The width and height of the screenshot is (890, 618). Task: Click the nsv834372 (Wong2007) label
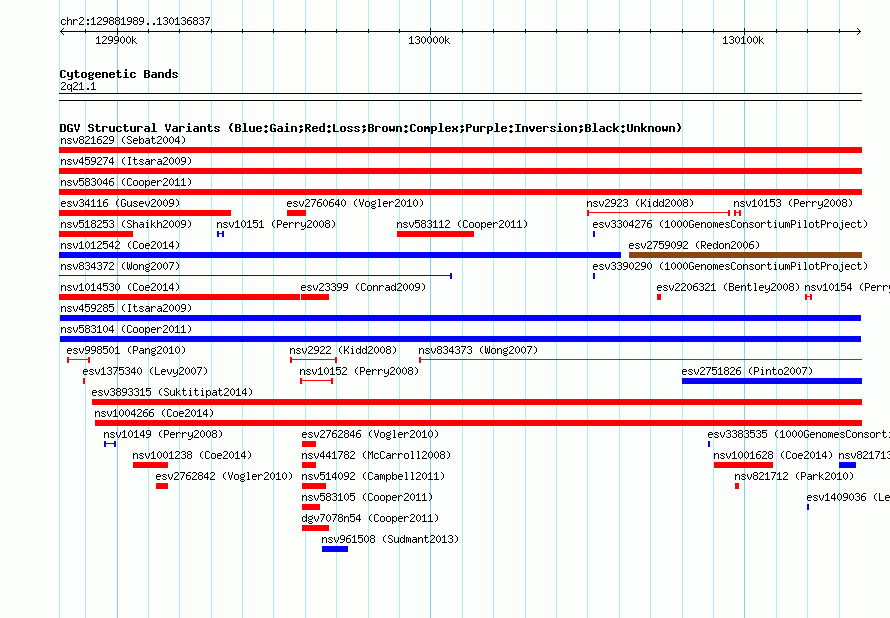click(x=120, y=266)
